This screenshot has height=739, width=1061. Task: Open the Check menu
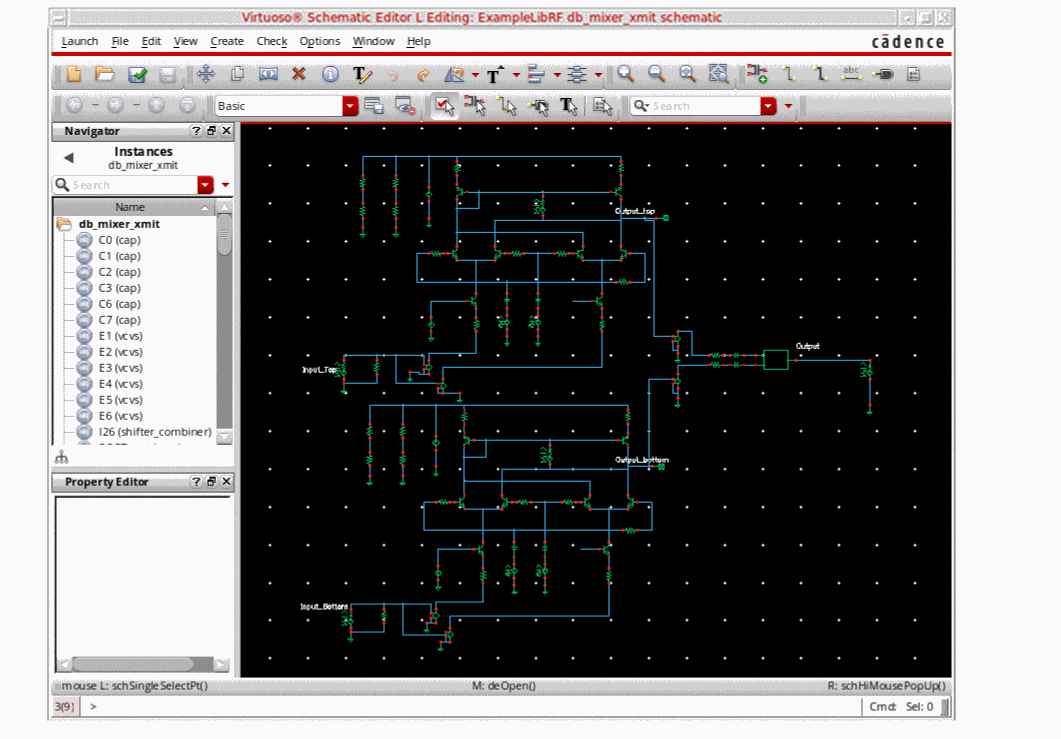(x=272, y=41)
